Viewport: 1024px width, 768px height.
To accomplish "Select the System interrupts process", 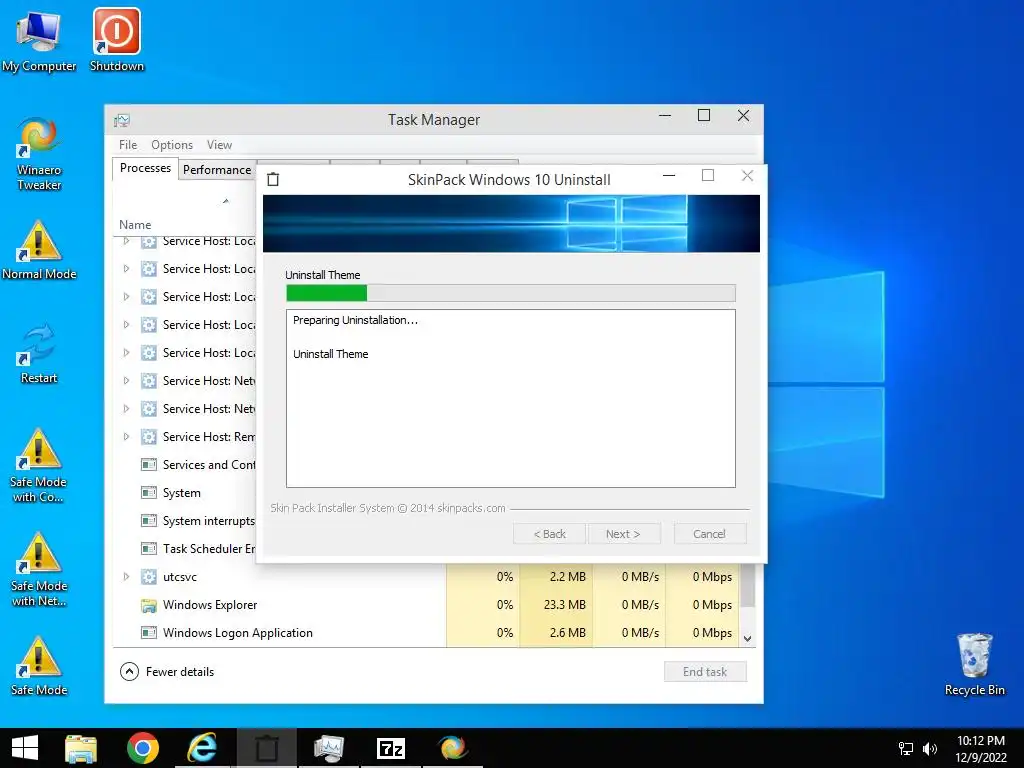I will point(185,521).
